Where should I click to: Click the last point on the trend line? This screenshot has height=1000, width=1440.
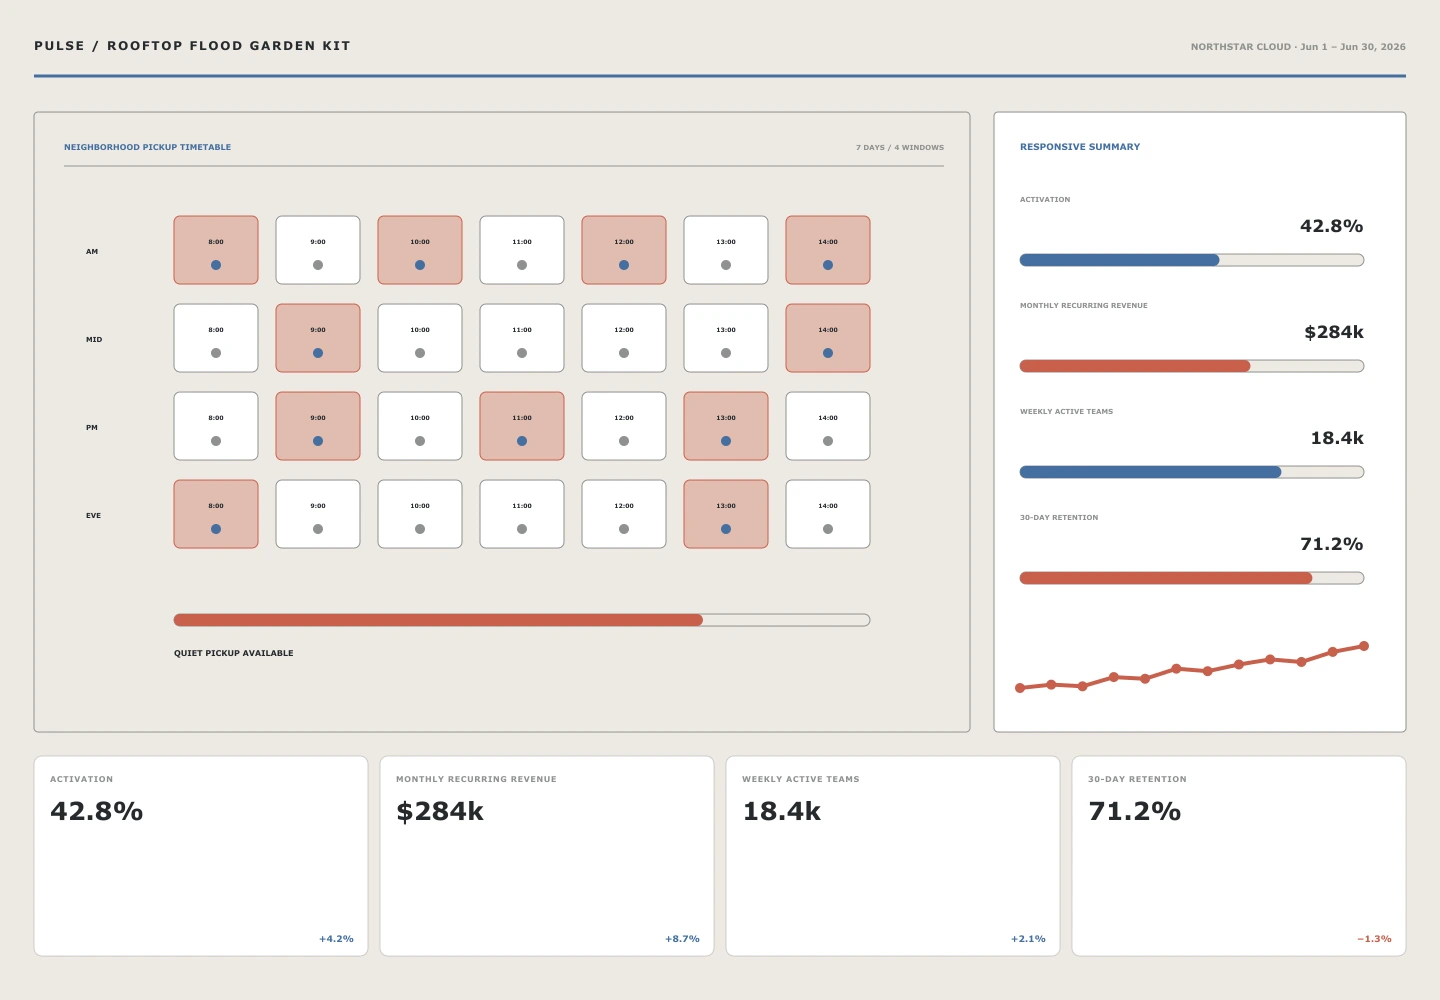pos(1364,646)
